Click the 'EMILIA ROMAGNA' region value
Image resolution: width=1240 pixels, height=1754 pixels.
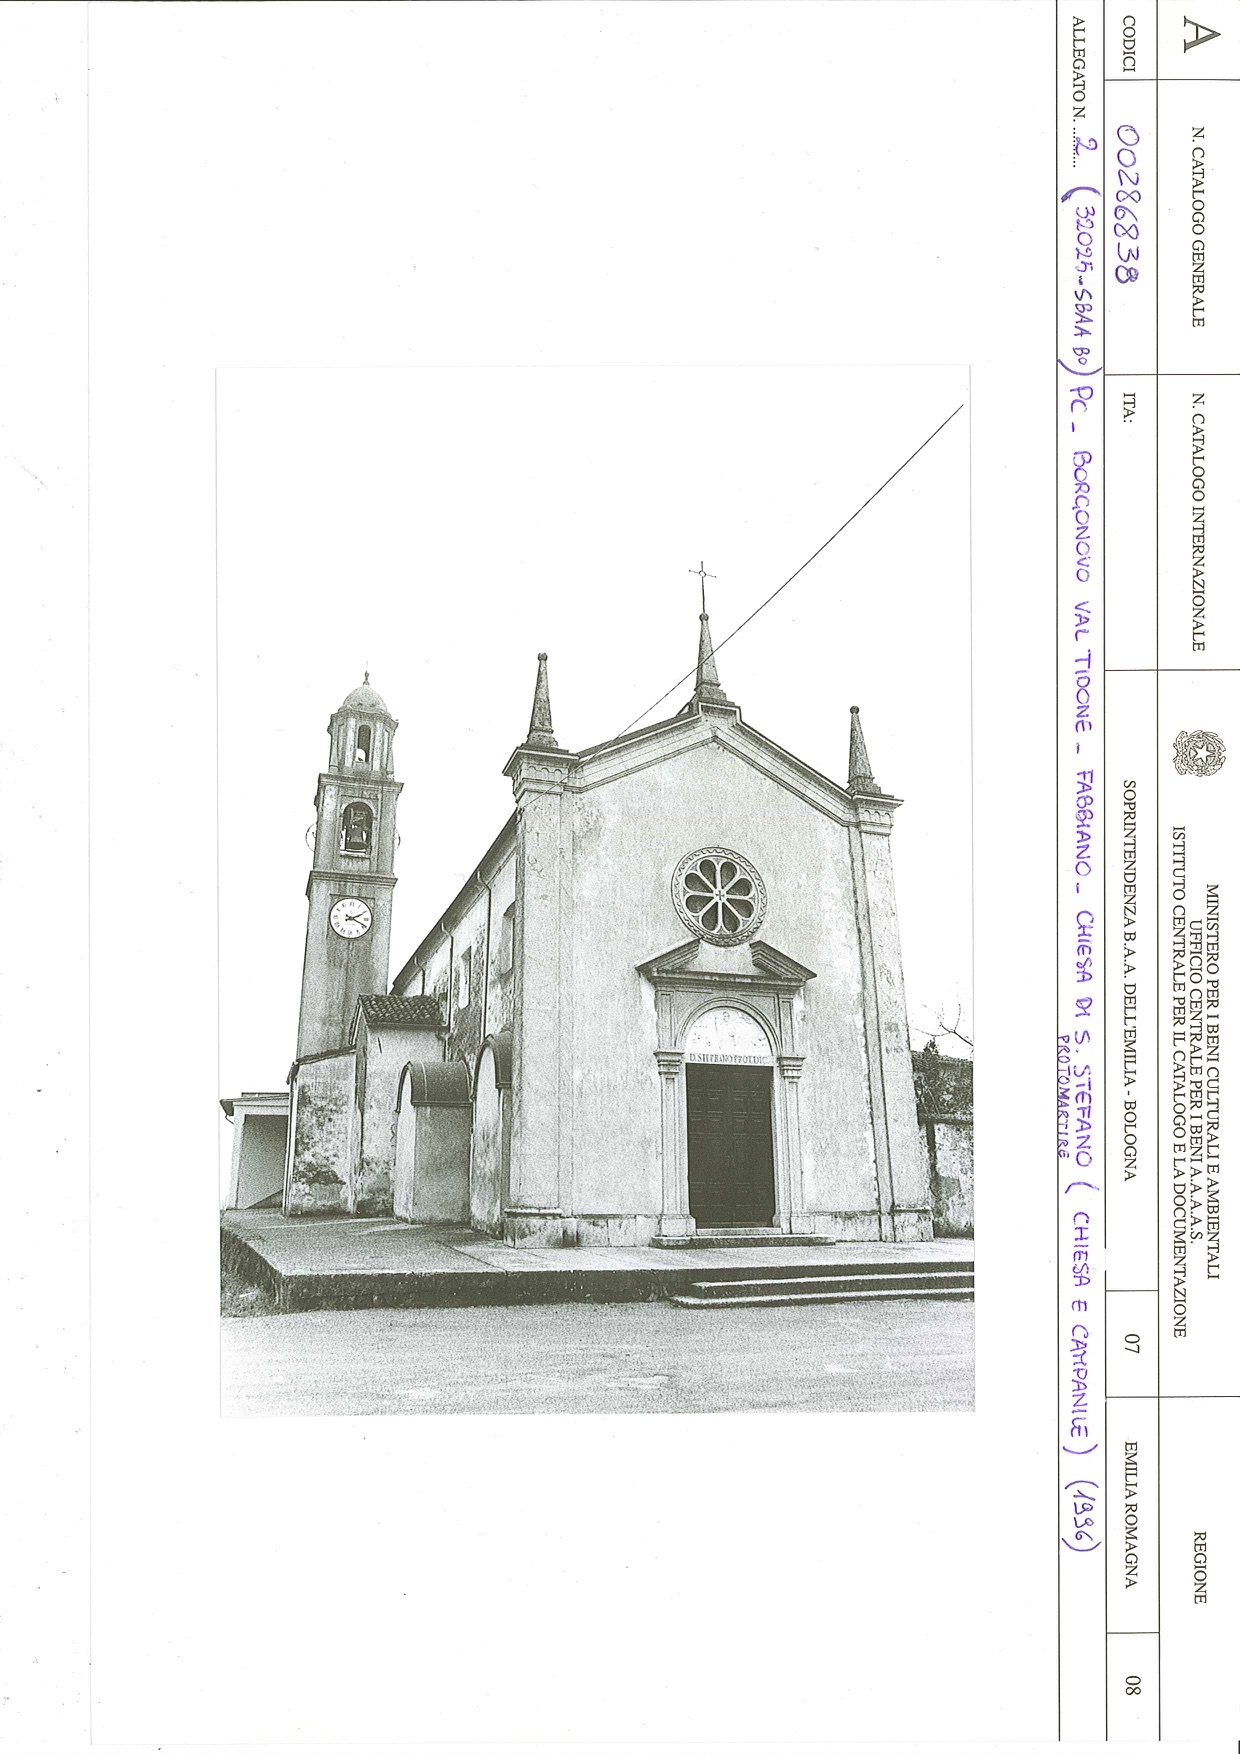[x=1130, y=1515]
